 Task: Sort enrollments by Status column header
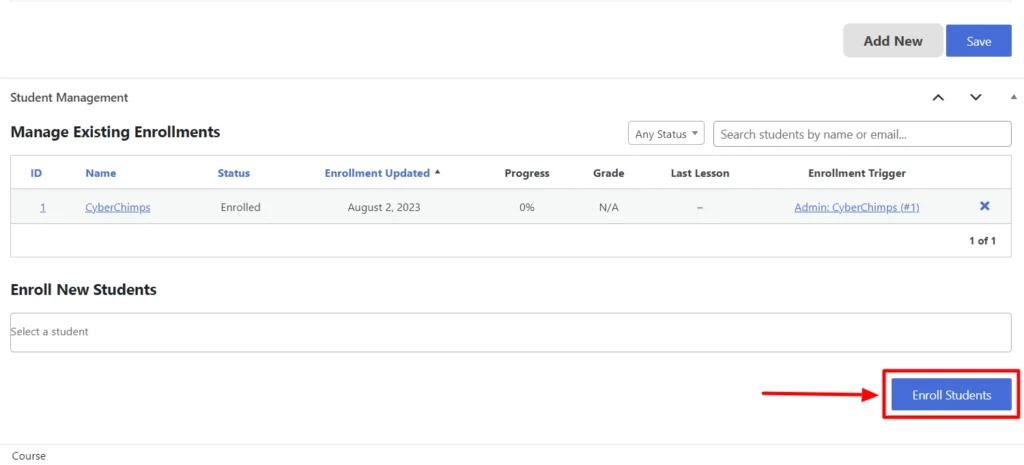pos(234,173)
